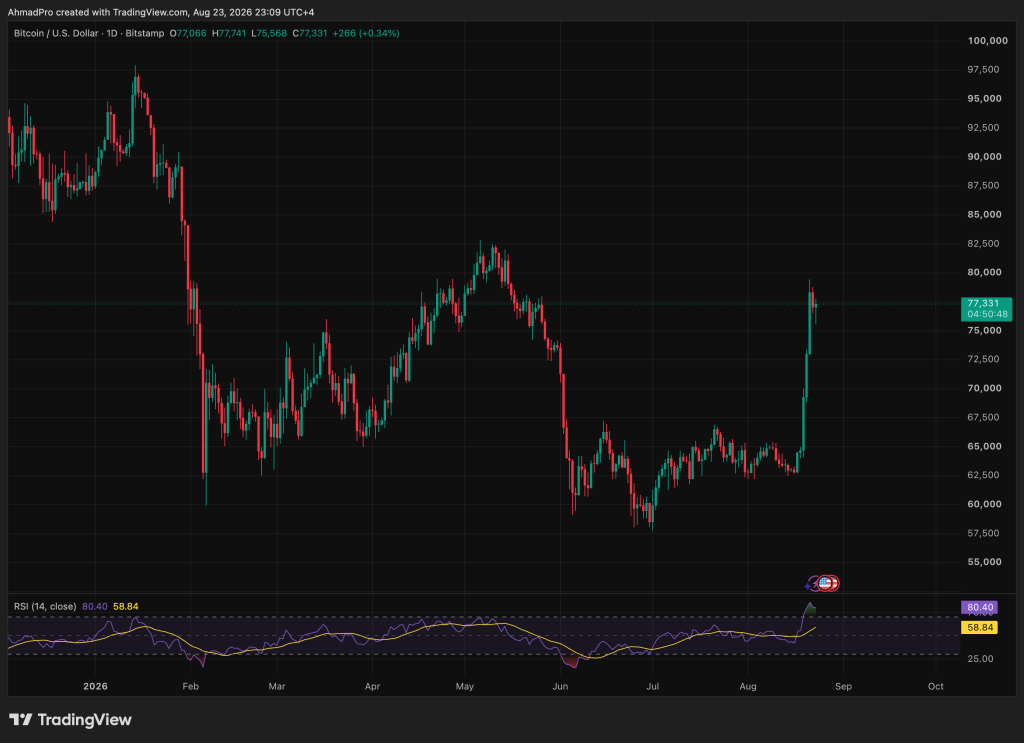Screen dimensions: 1024x743
Task: Click the Jun label on time axis
Action: coord(560,686)
